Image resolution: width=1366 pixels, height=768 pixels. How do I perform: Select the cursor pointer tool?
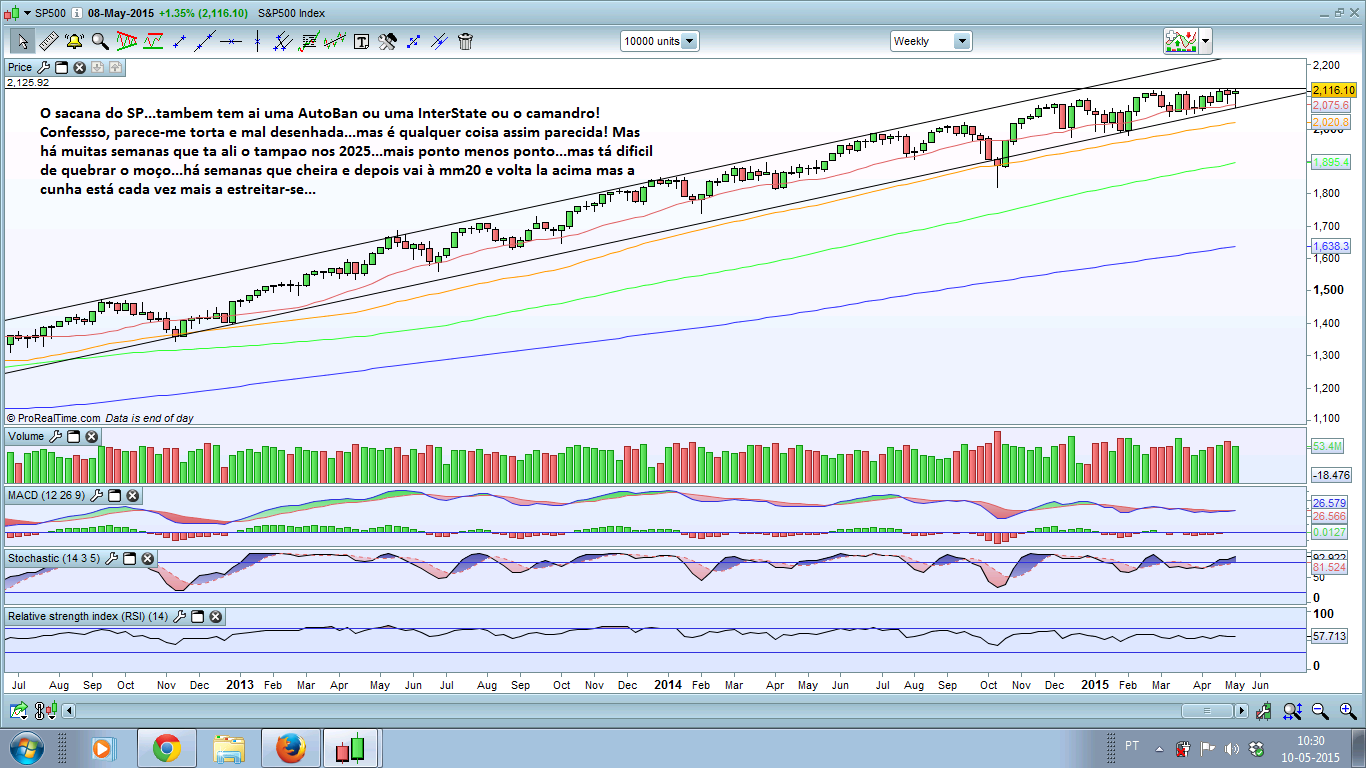coord(22,41)
